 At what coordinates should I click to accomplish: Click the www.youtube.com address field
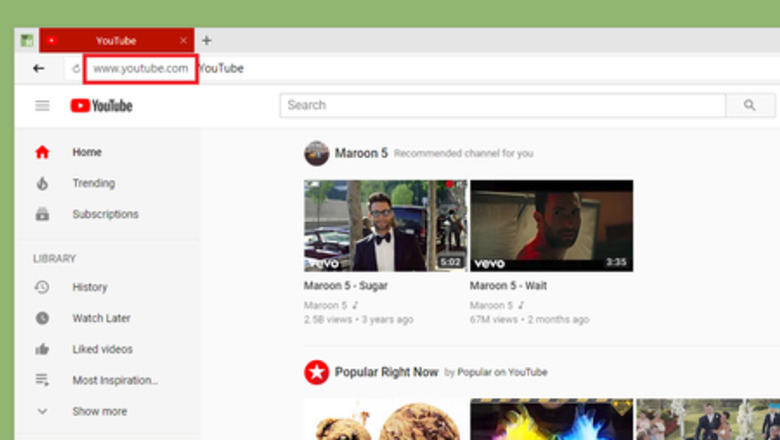[x=141, y=69]
